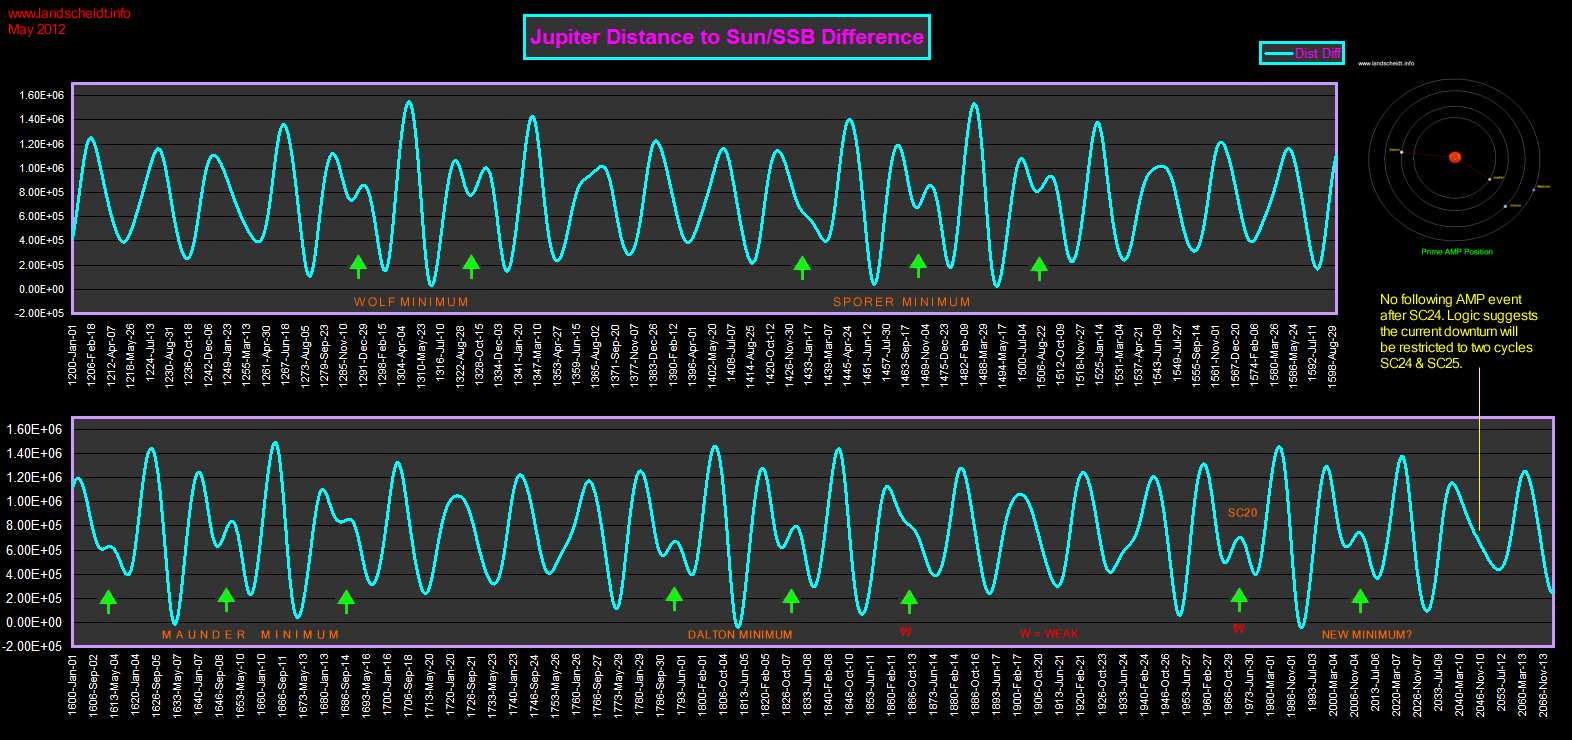Select the SPORER MINIMUM label
1572x740 pixels.
pyautogui.click(x=902, y=302)
